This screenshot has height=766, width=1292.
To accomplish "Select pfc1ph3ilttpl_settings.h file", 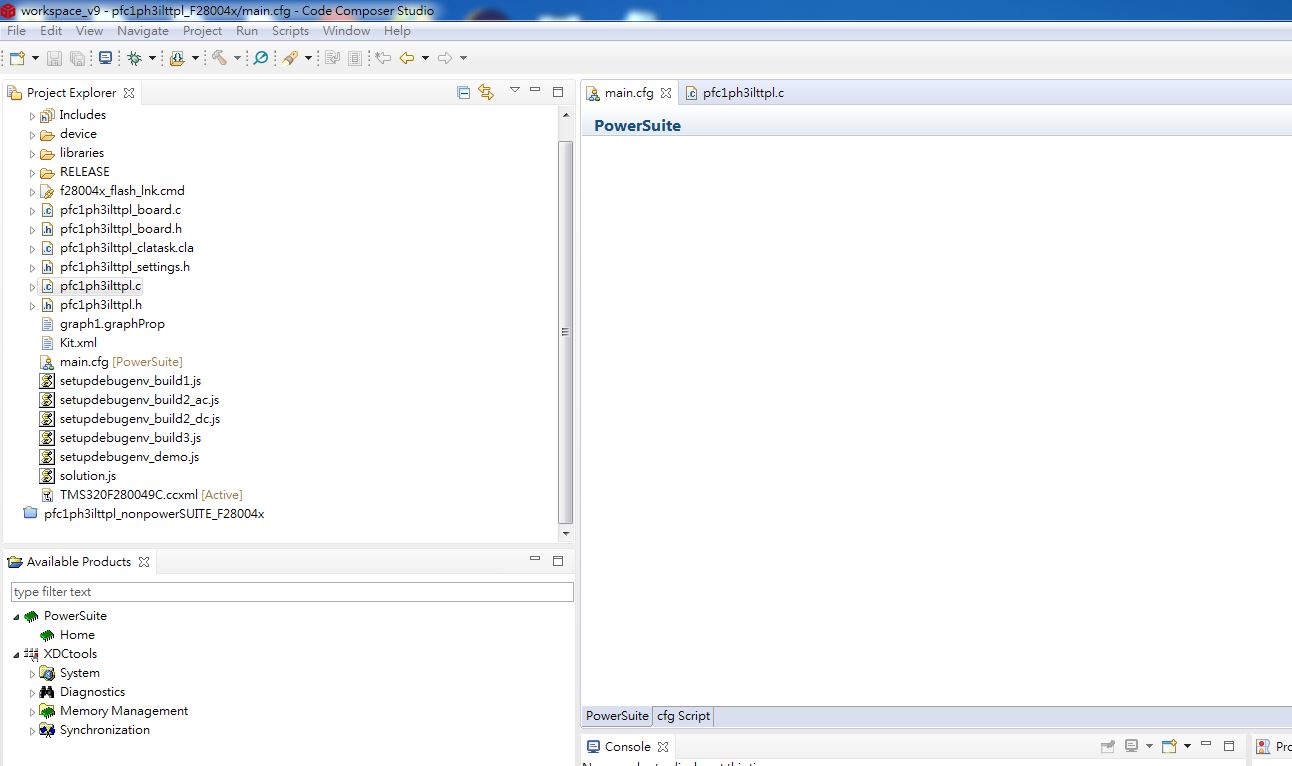I will [x=124, y=267].
